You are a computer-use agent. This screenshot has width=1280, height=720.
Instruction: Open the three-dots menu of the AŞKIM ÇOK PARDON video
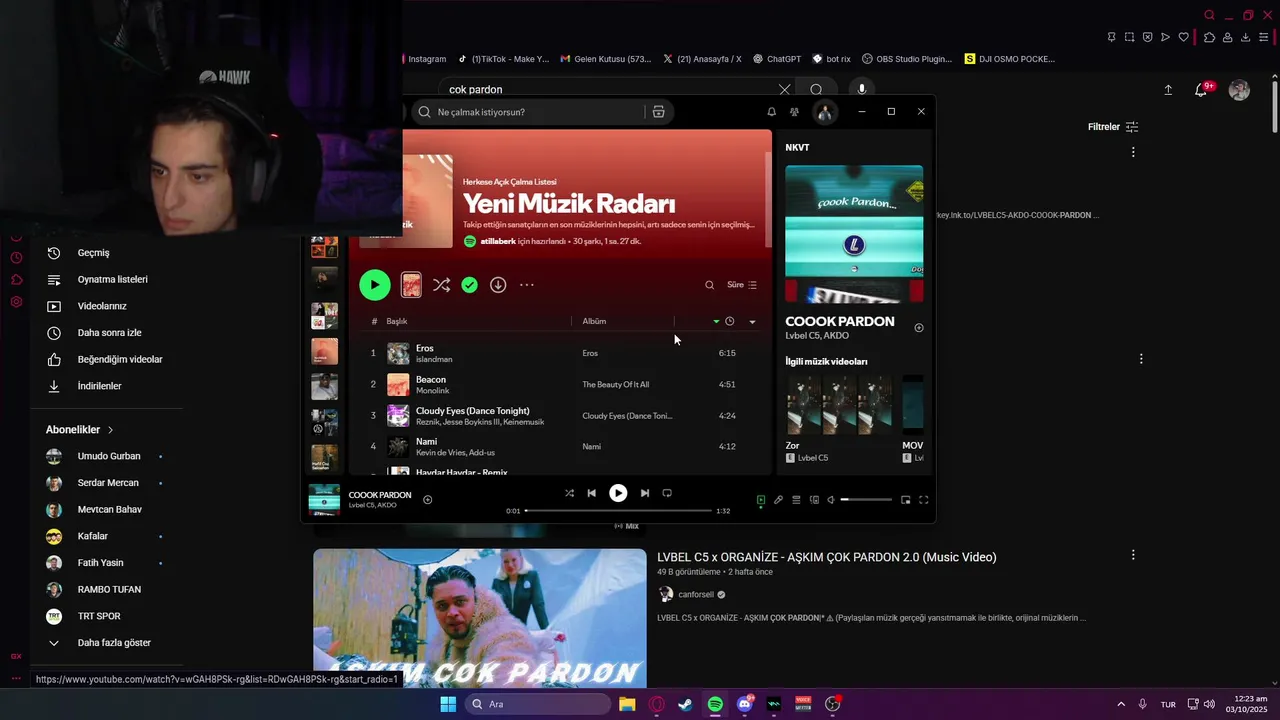point(1133,555)
